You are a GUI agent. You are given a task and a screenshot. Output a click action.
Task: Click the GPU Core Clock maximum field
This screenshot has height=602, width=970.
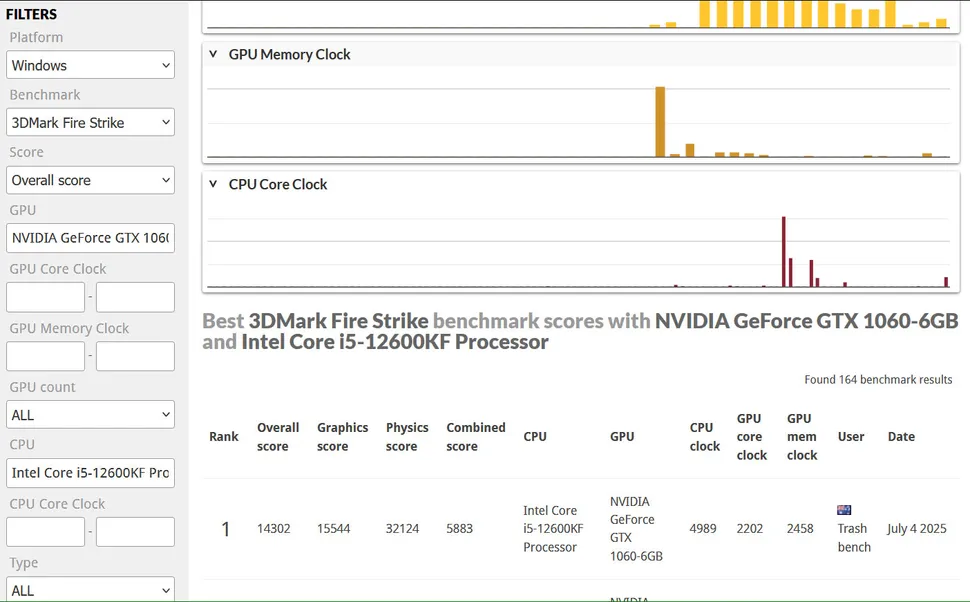tap(135, 297)
